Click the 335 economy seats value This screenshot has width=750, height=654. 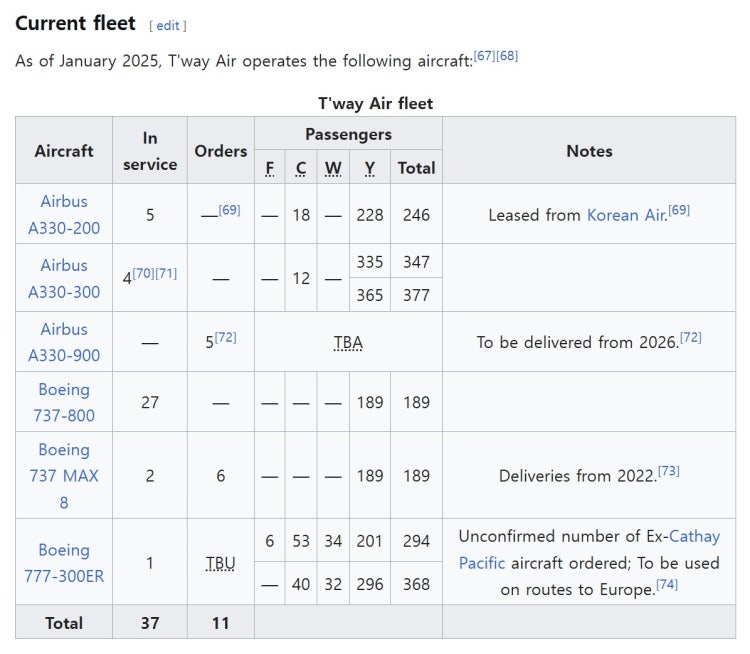370,262
